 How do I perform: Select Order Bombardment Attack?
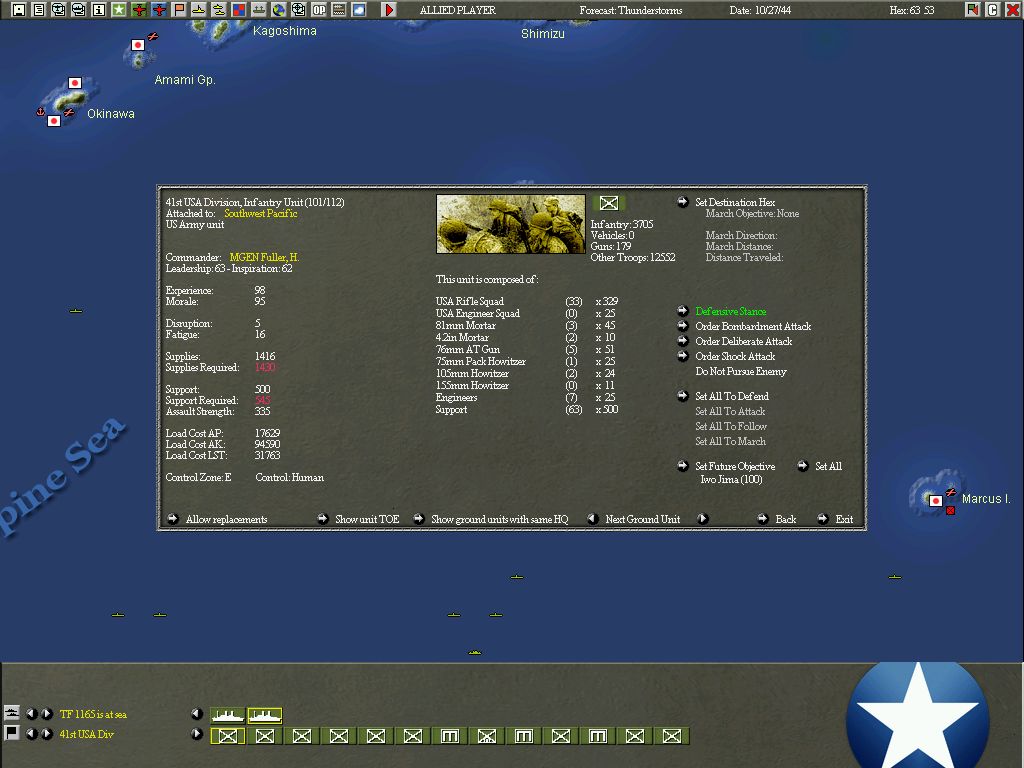752,327
